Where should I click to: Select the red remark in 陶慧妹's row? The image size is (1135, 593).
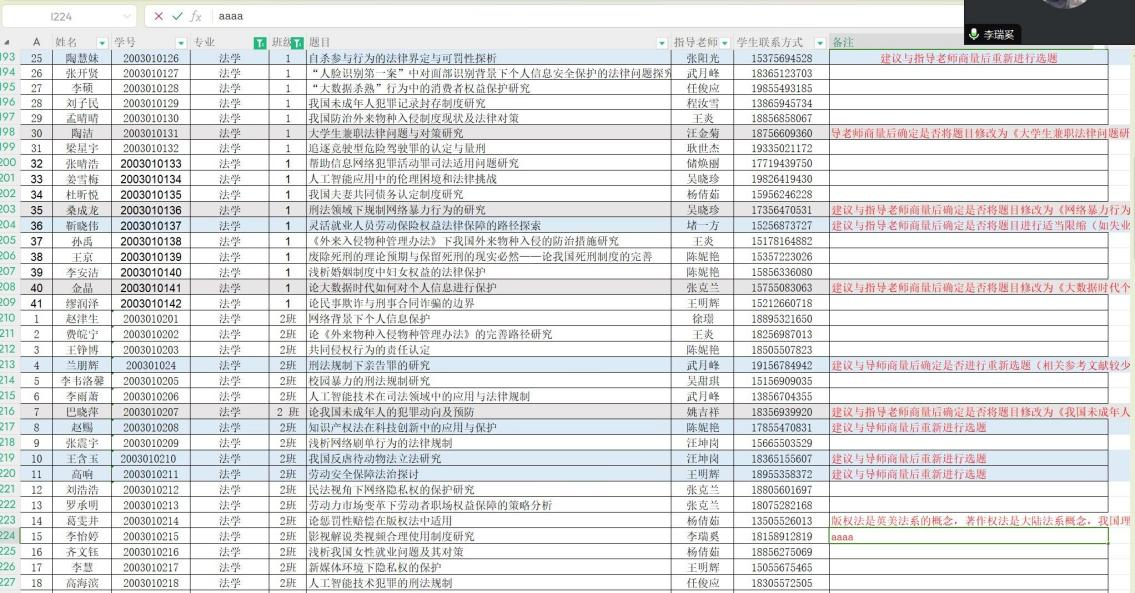(969, 58)
